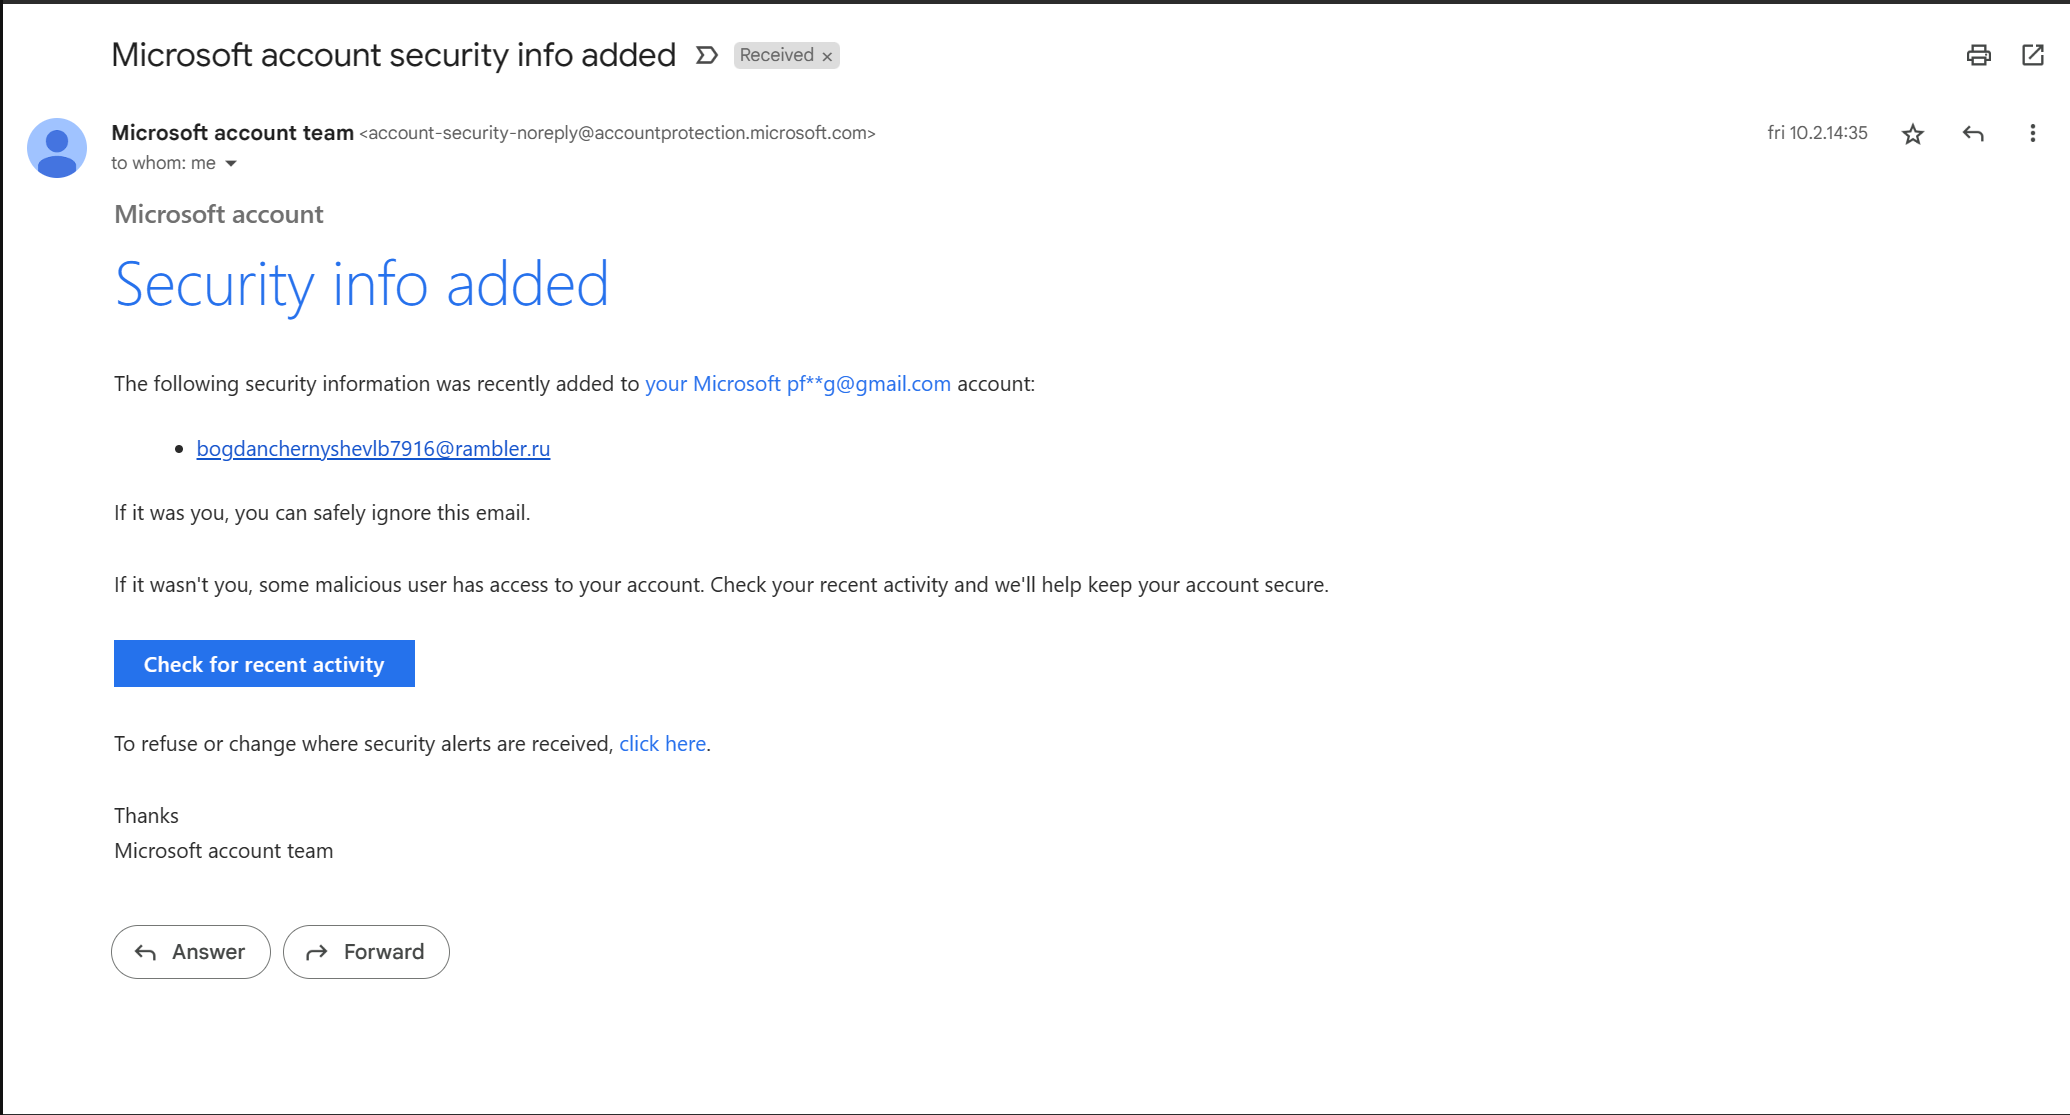Reply using the arrow icon near the date
This screenshot has height=1115, width=2070.
[1973, 134]
